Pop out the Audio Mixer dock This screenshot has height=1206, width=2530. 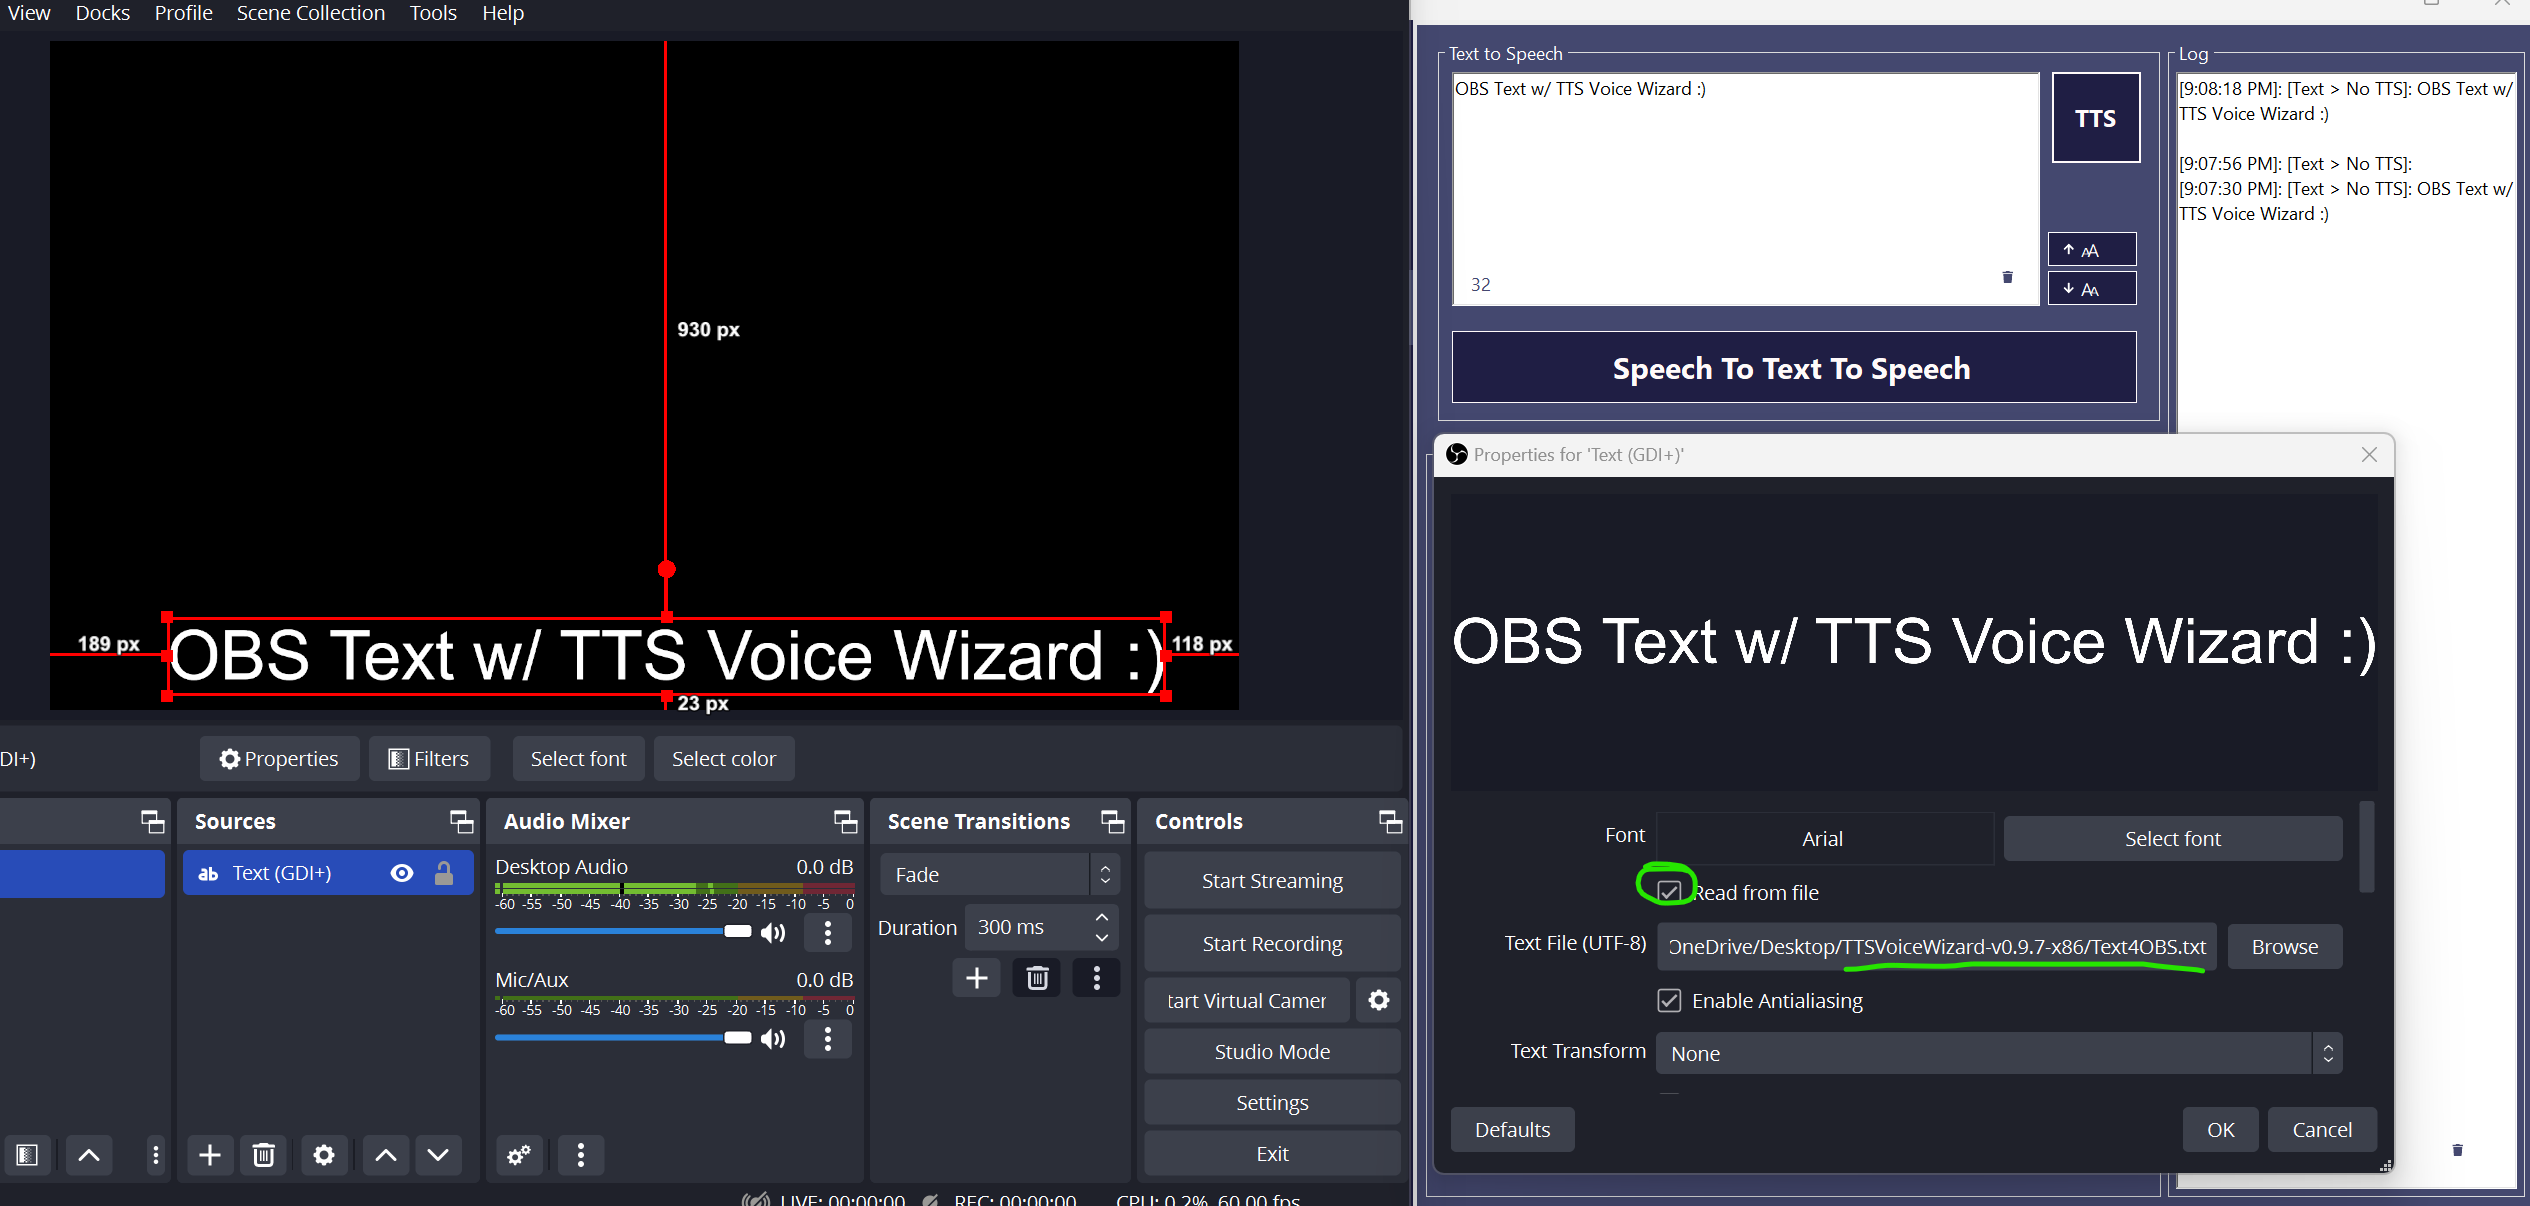click(846, 822)
